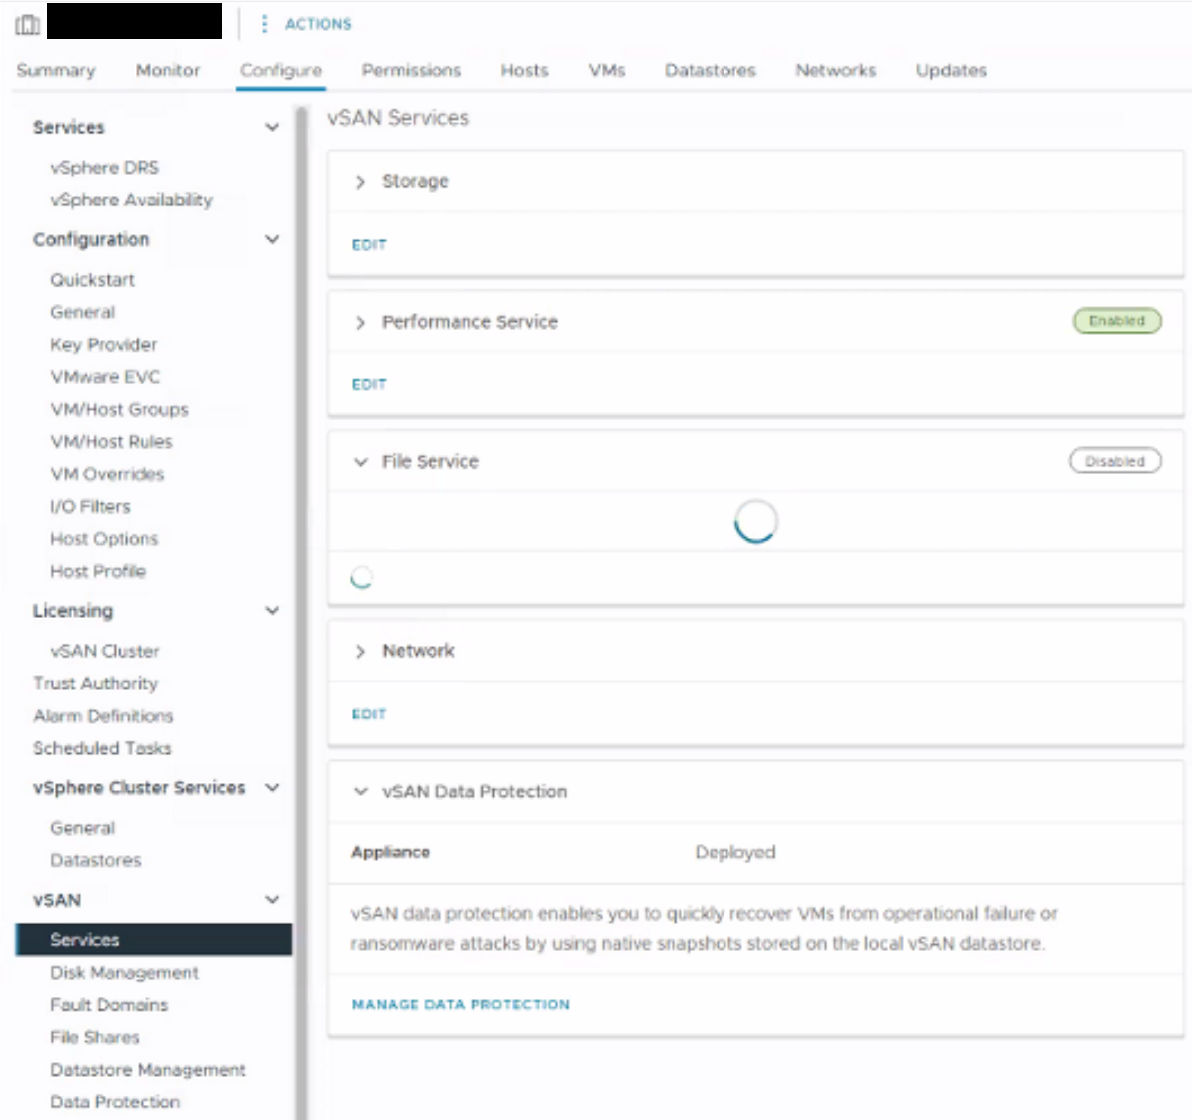Open the VMs tab
Screen dimensions: 1192x1120
pos(607,70)
